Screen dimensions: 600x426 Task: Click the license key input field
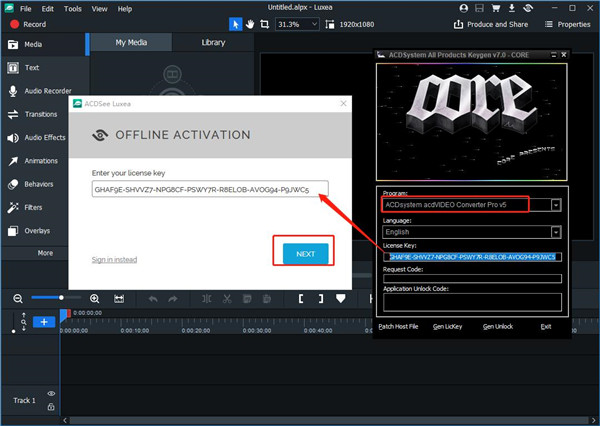210,189
